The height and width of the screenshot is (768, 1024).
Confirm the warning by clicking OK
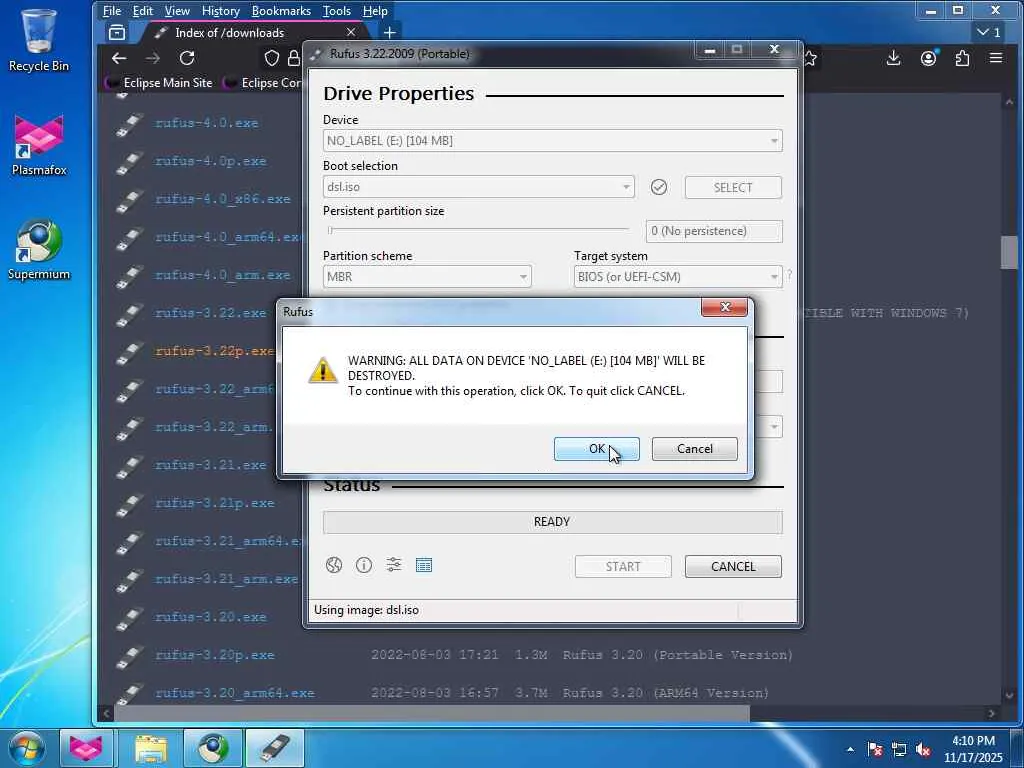pos(596,449)
